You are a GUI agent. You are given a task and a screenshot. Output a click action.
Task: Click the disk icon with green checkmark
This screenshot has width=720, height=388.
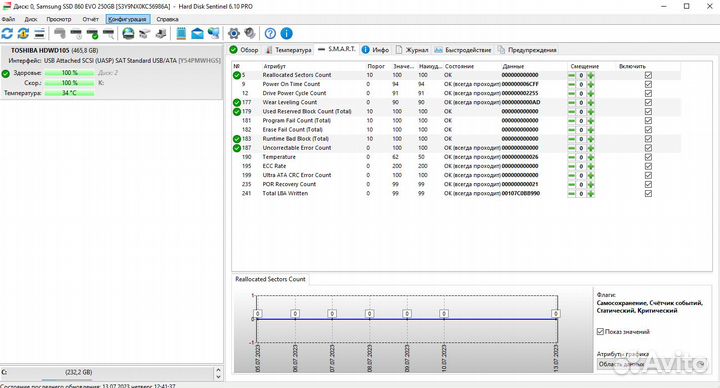tap(92, 33)
